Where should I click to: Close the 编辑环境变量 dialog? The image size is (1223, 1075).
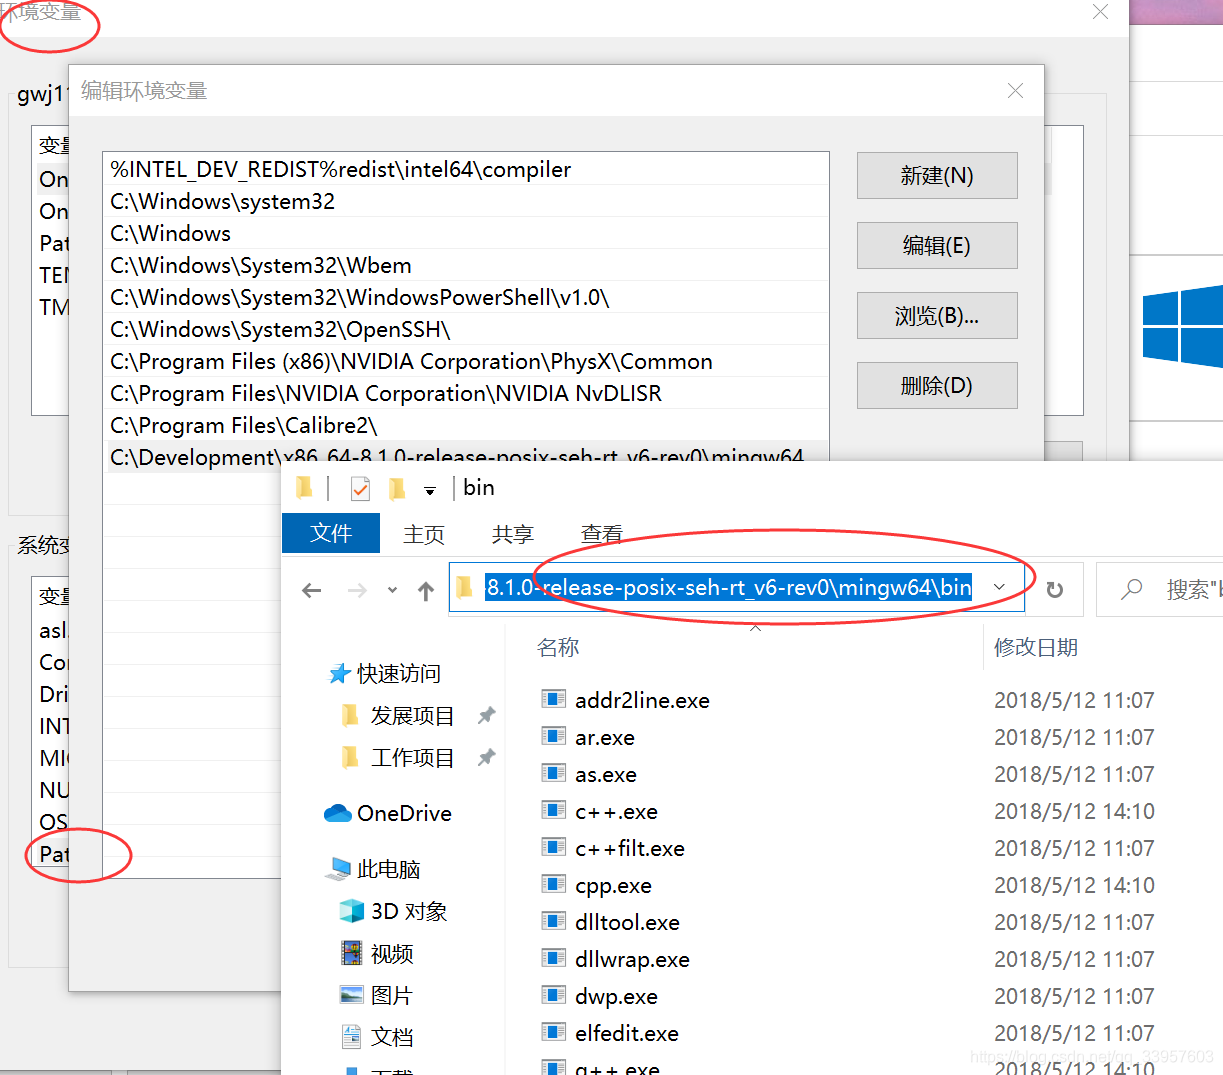[x=1015, y=90]
